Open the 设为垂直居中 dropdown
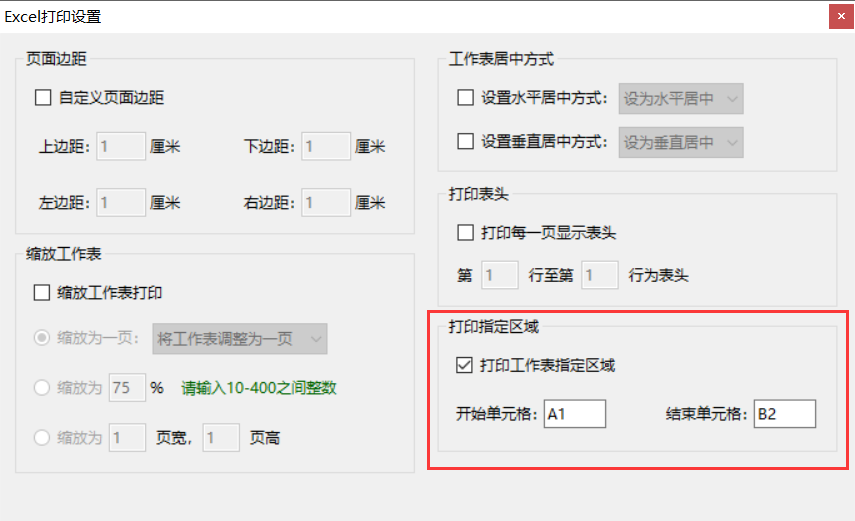Screen dimensions: 855x521 pyautogui.click(x=681, y=142)
